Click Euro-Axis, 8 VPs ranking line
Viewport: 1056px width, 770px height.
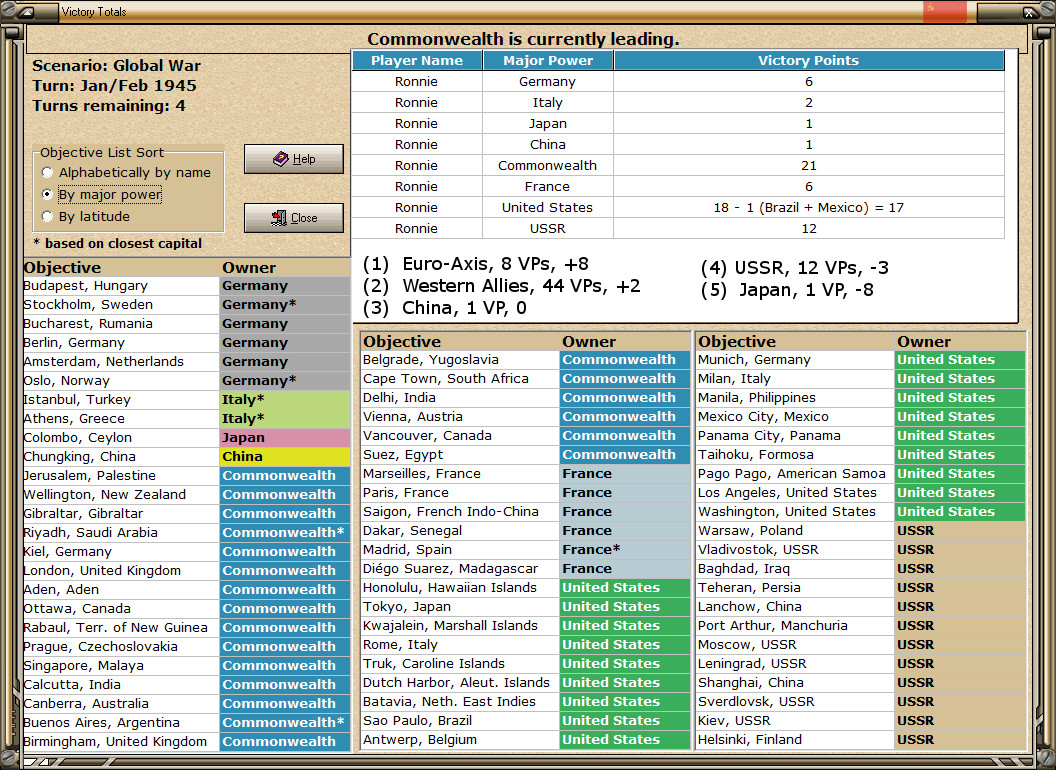pyautogui.click(x=475, y=263)
